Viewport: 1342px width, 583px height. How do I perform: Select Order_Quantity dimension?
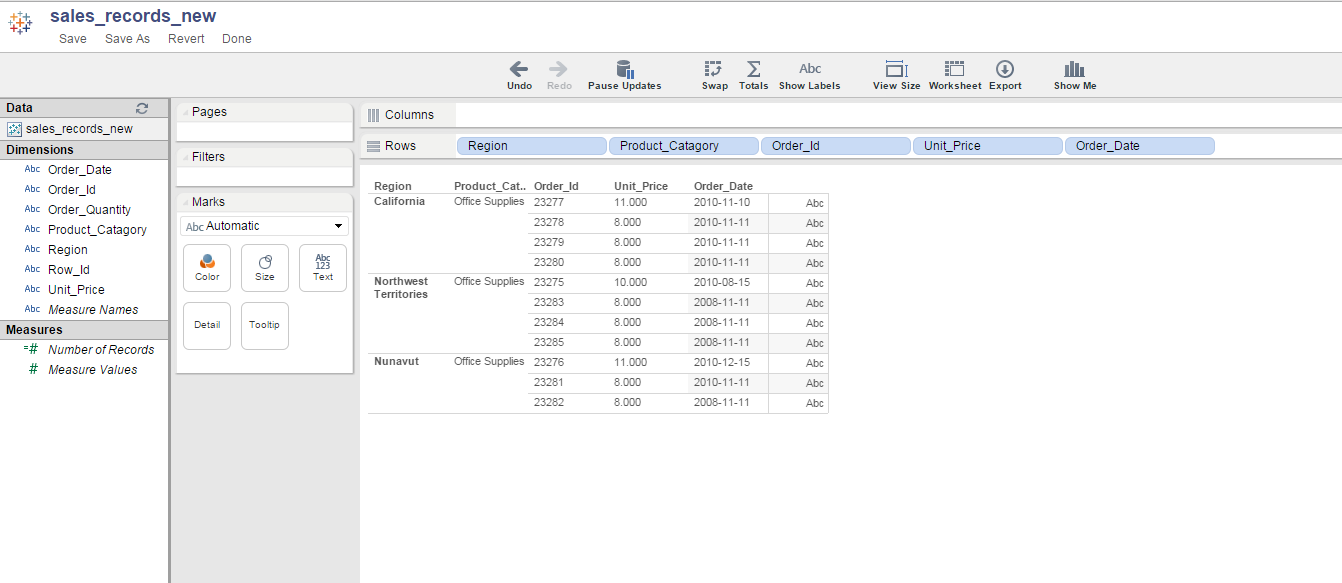[89, 210]
